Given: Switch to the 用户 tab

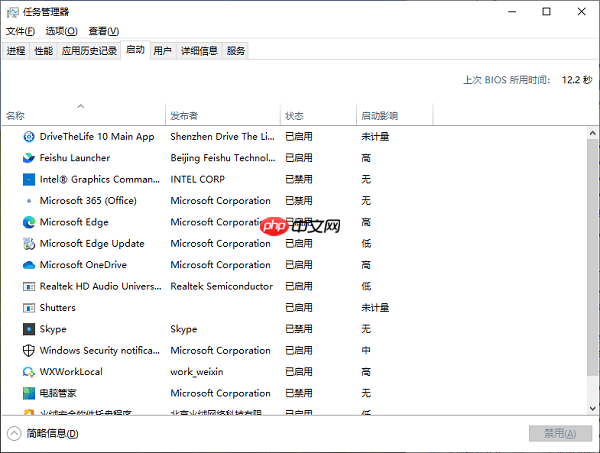Looking at the screenshot, I should click(x=163, y=51).
